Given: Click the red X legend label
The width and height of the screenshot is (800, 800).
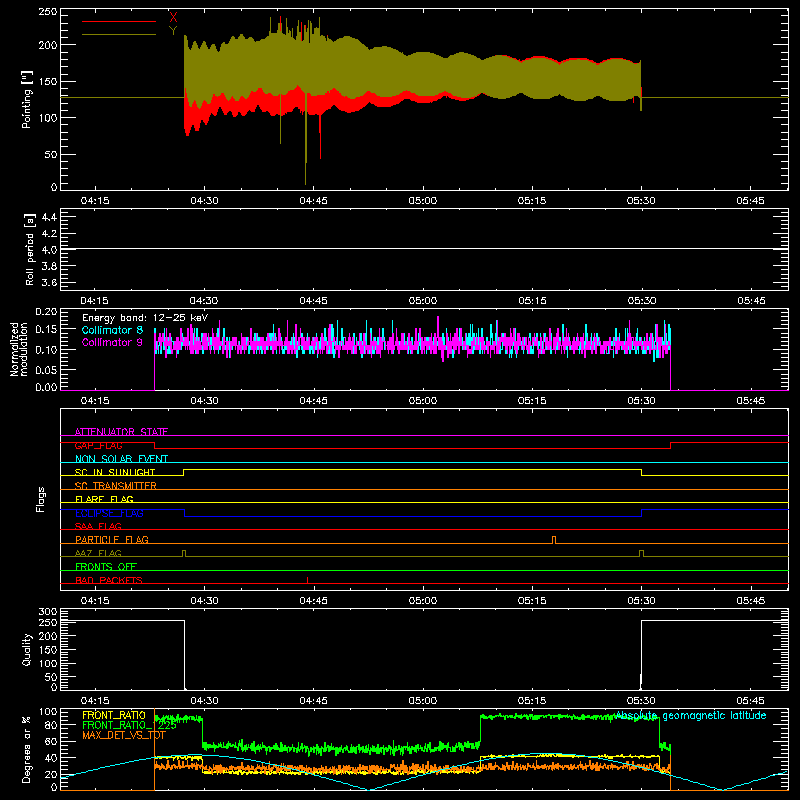Looking at the screenshot, I should tap(173, 17).
